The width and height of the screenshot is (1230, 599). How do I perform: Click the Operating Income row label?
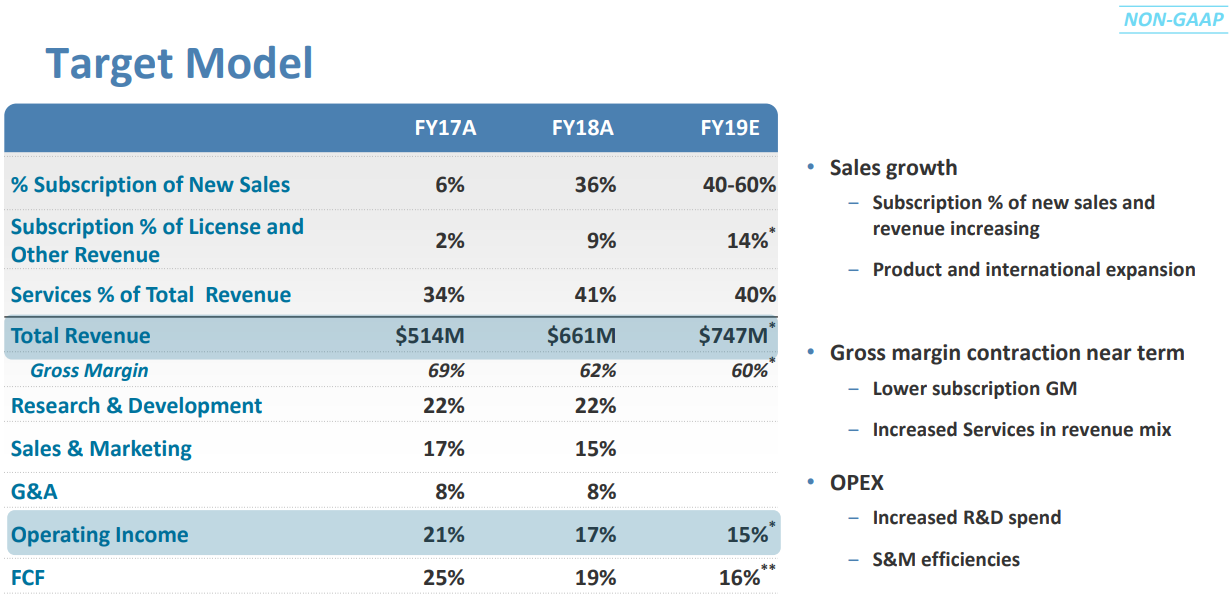click(x=99, y=535)
